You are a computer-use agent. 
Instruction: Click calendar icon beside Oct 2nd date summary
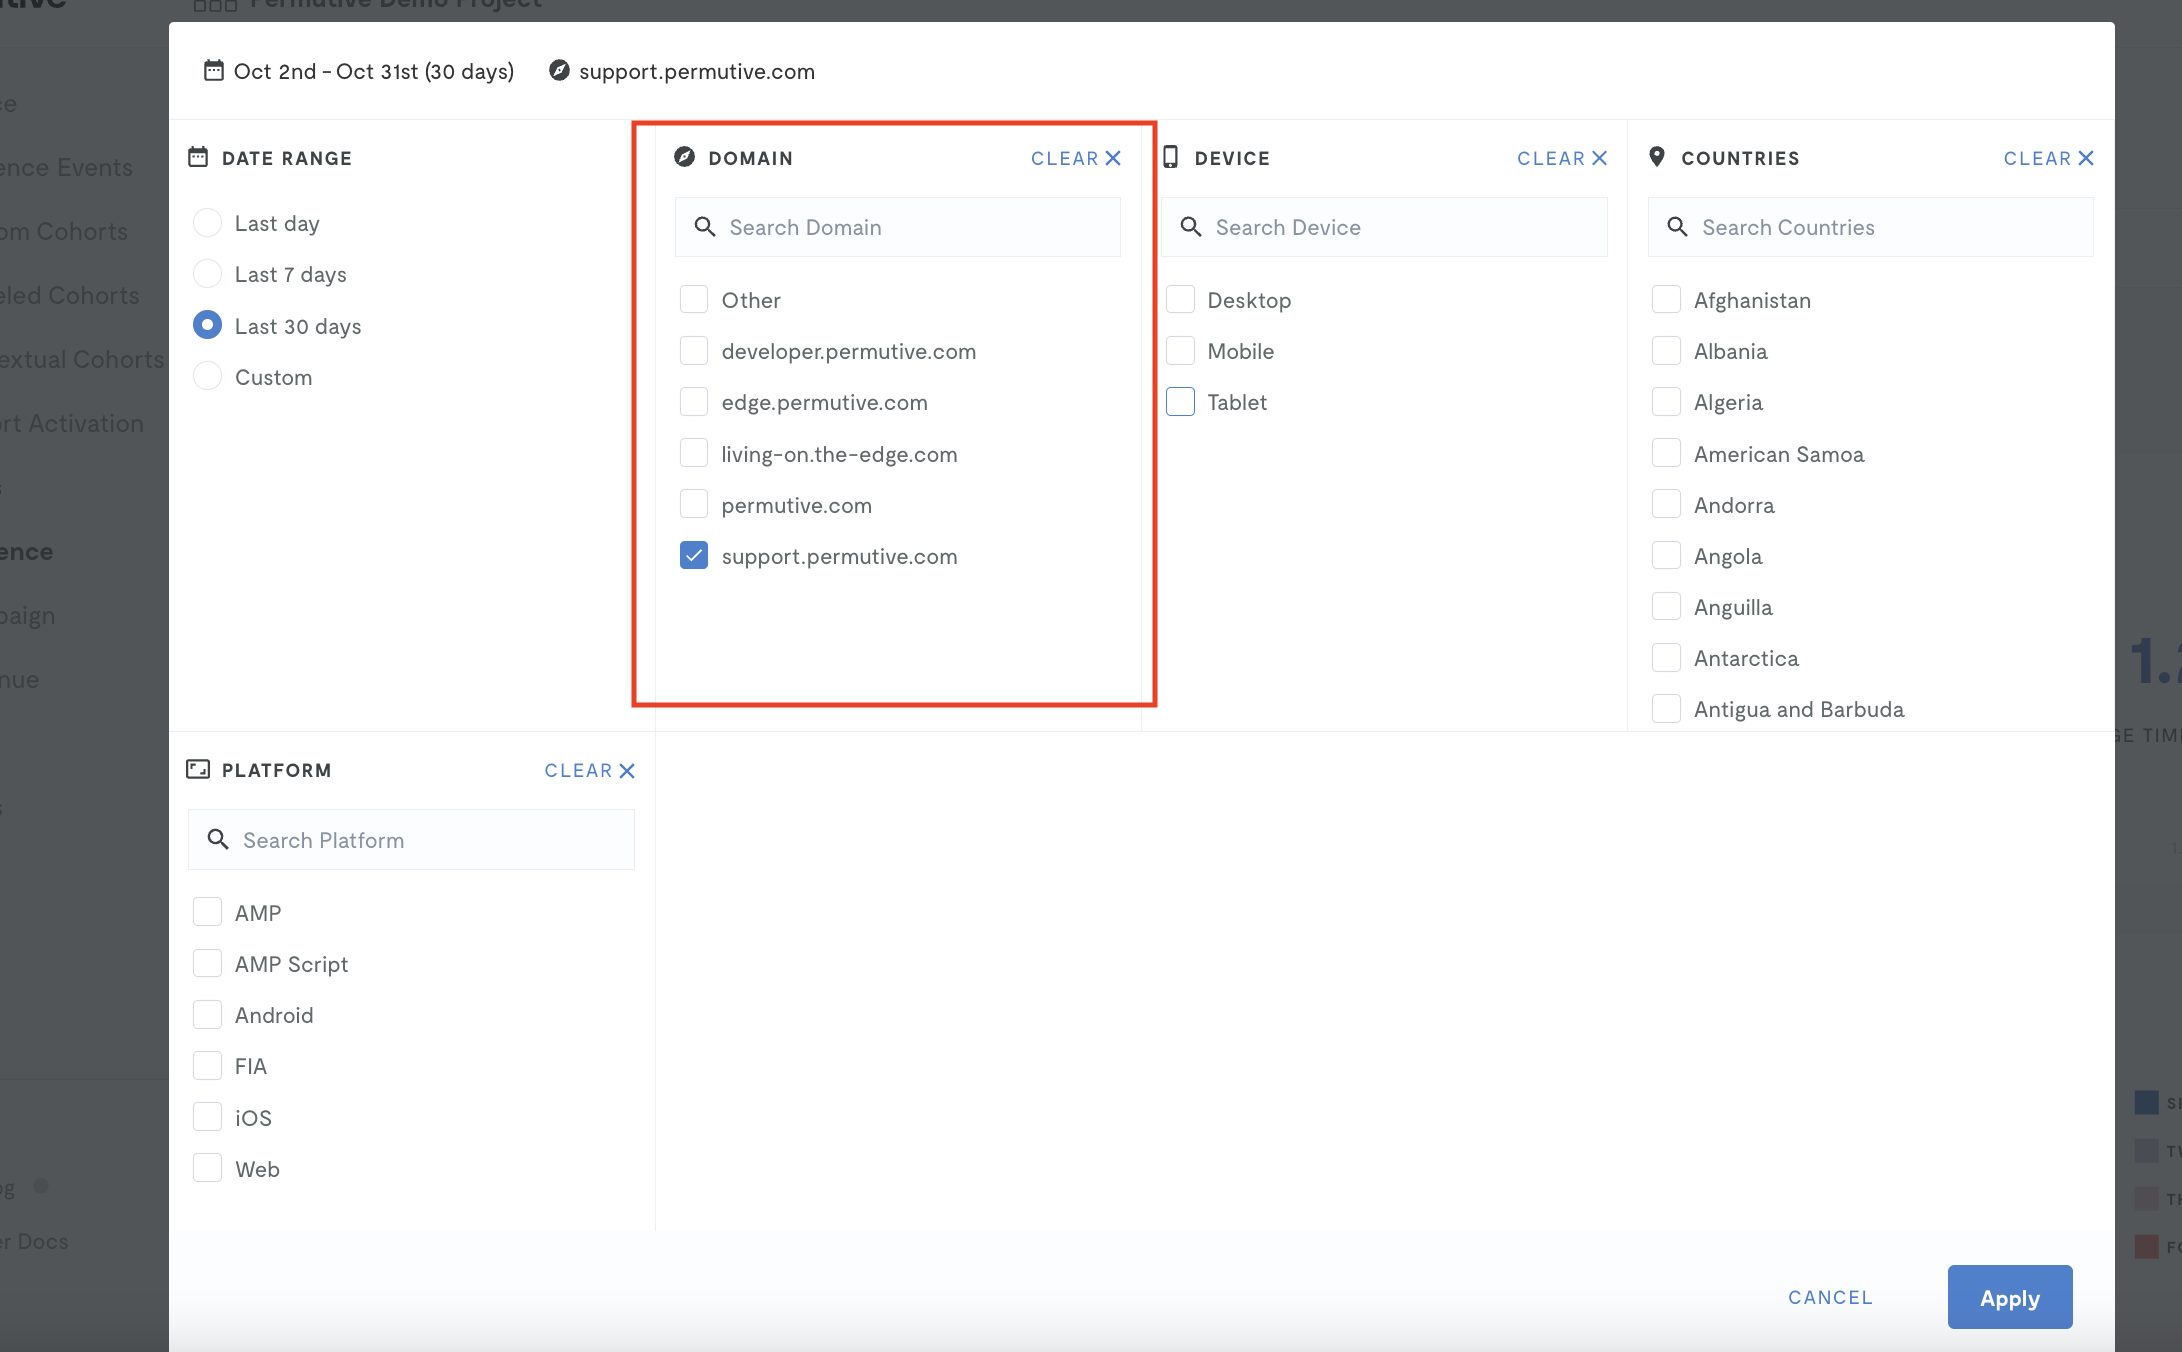click(213, 71)
